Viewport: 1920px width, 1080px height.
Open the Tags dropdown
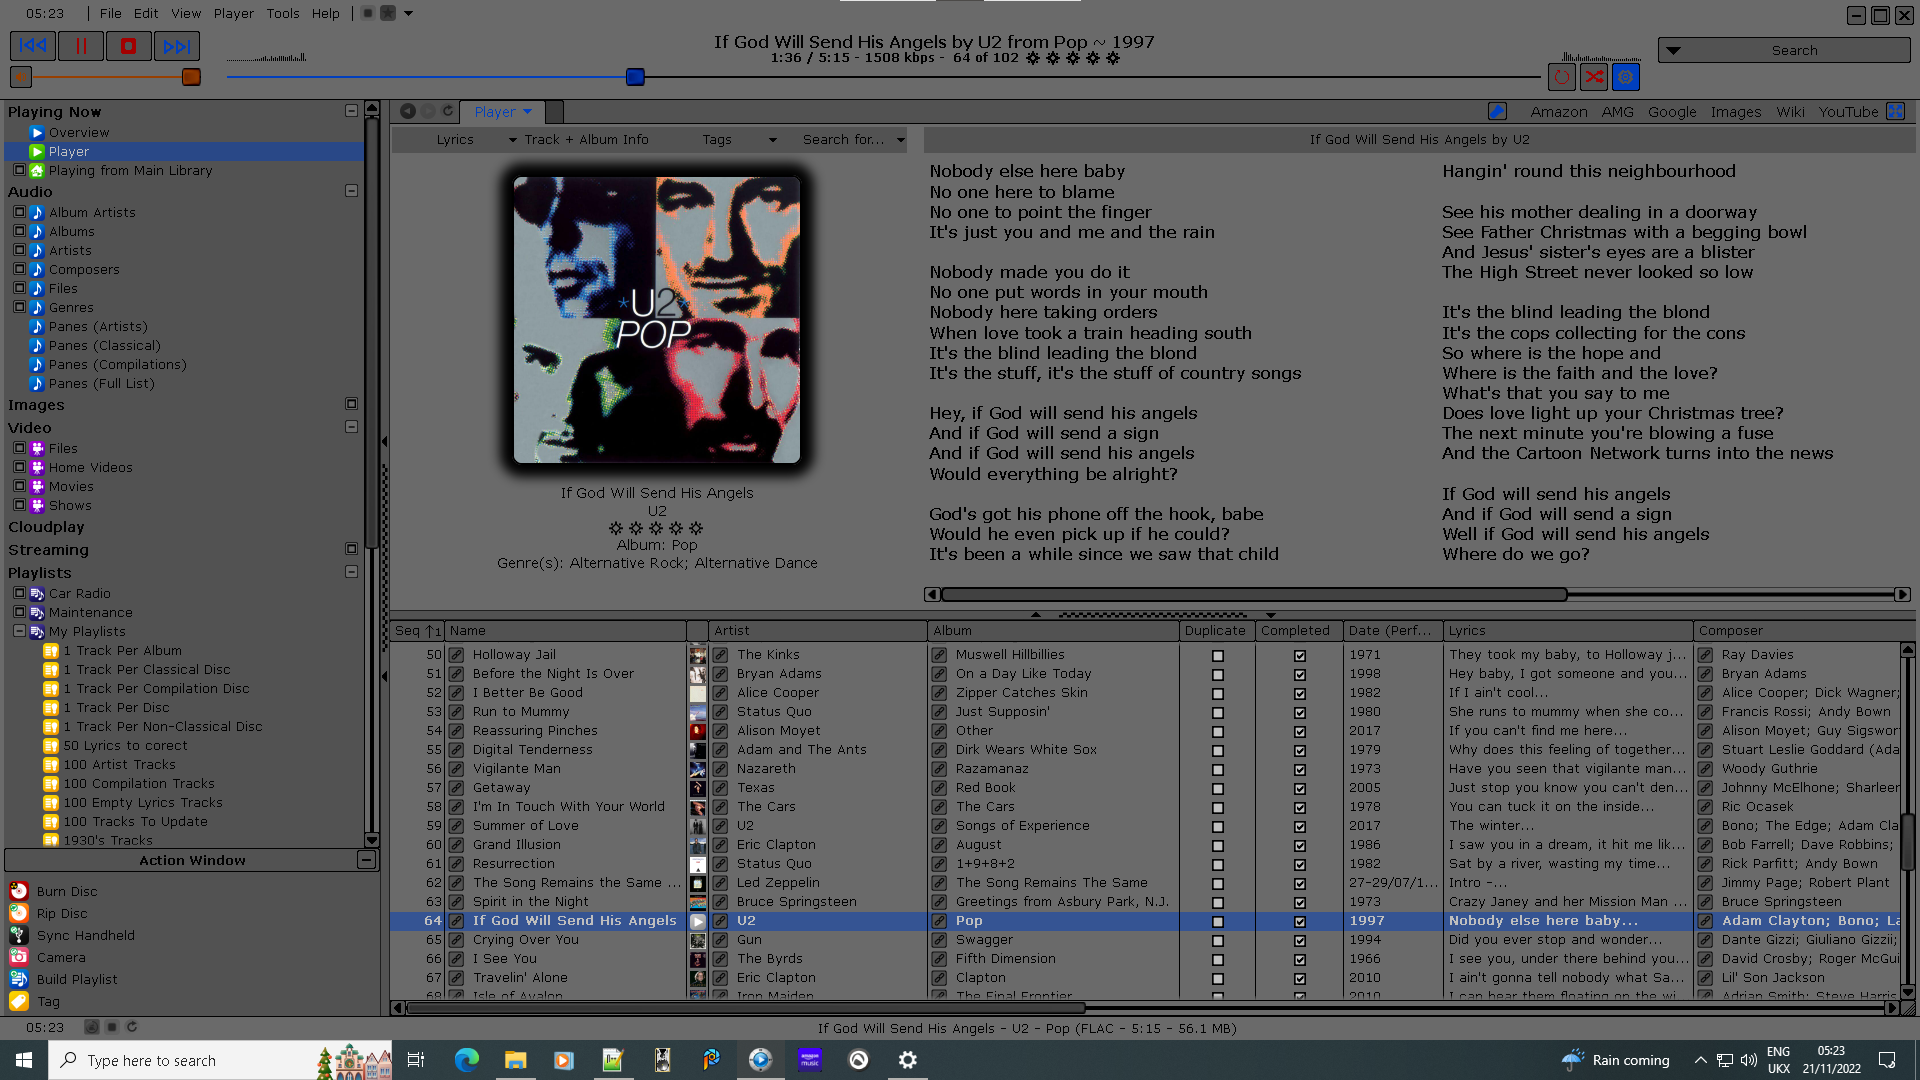739,140
